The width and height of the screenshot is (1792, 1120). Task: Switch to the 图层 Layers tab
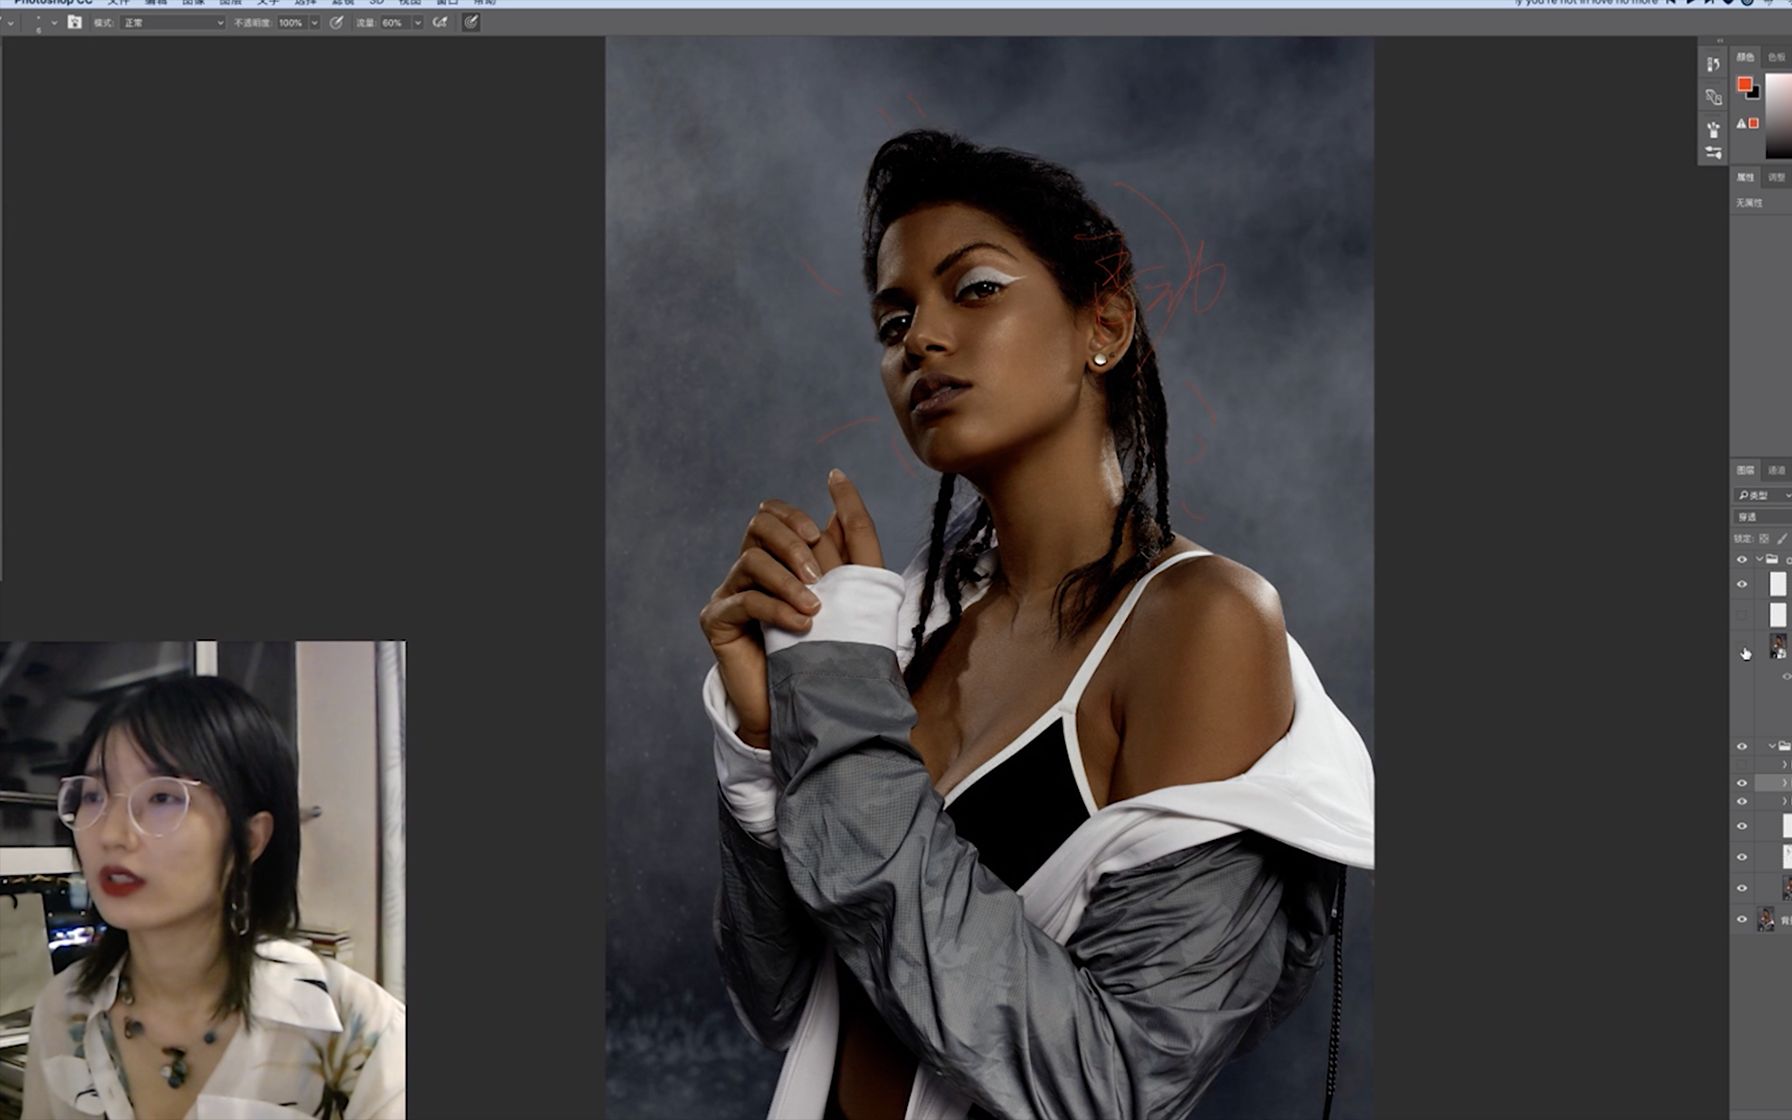click(1745, 470)
